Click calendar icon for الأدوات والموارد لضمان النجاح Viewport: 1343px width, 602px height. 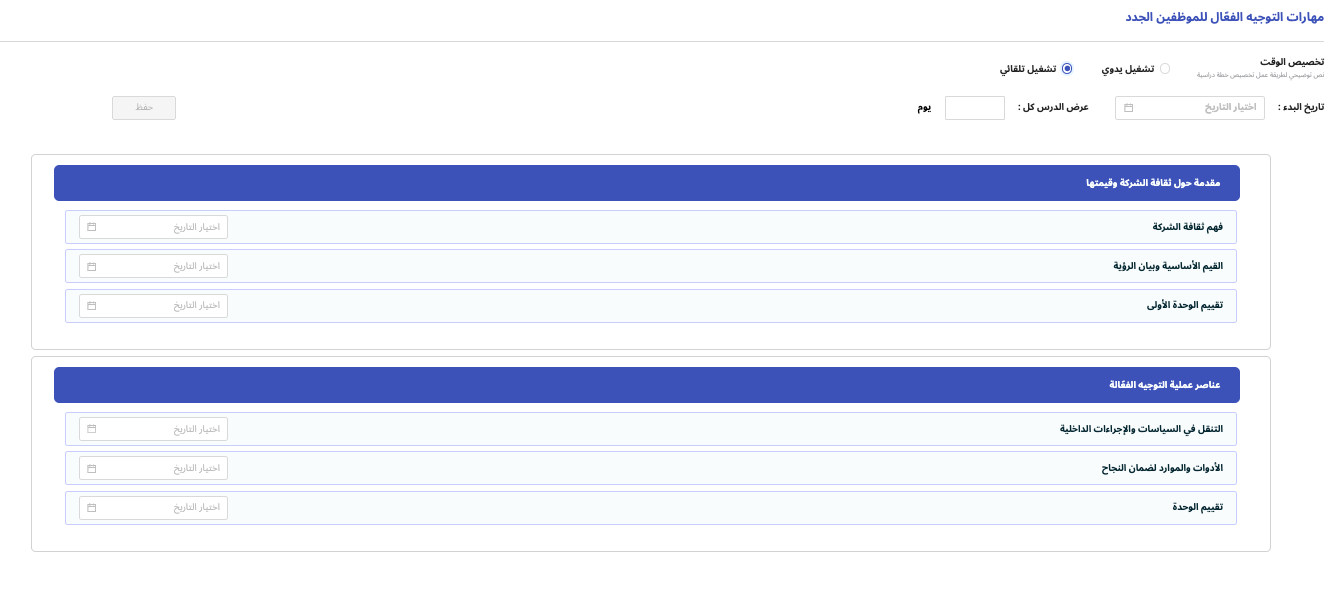pyautogui.click(x=92, y=469)
